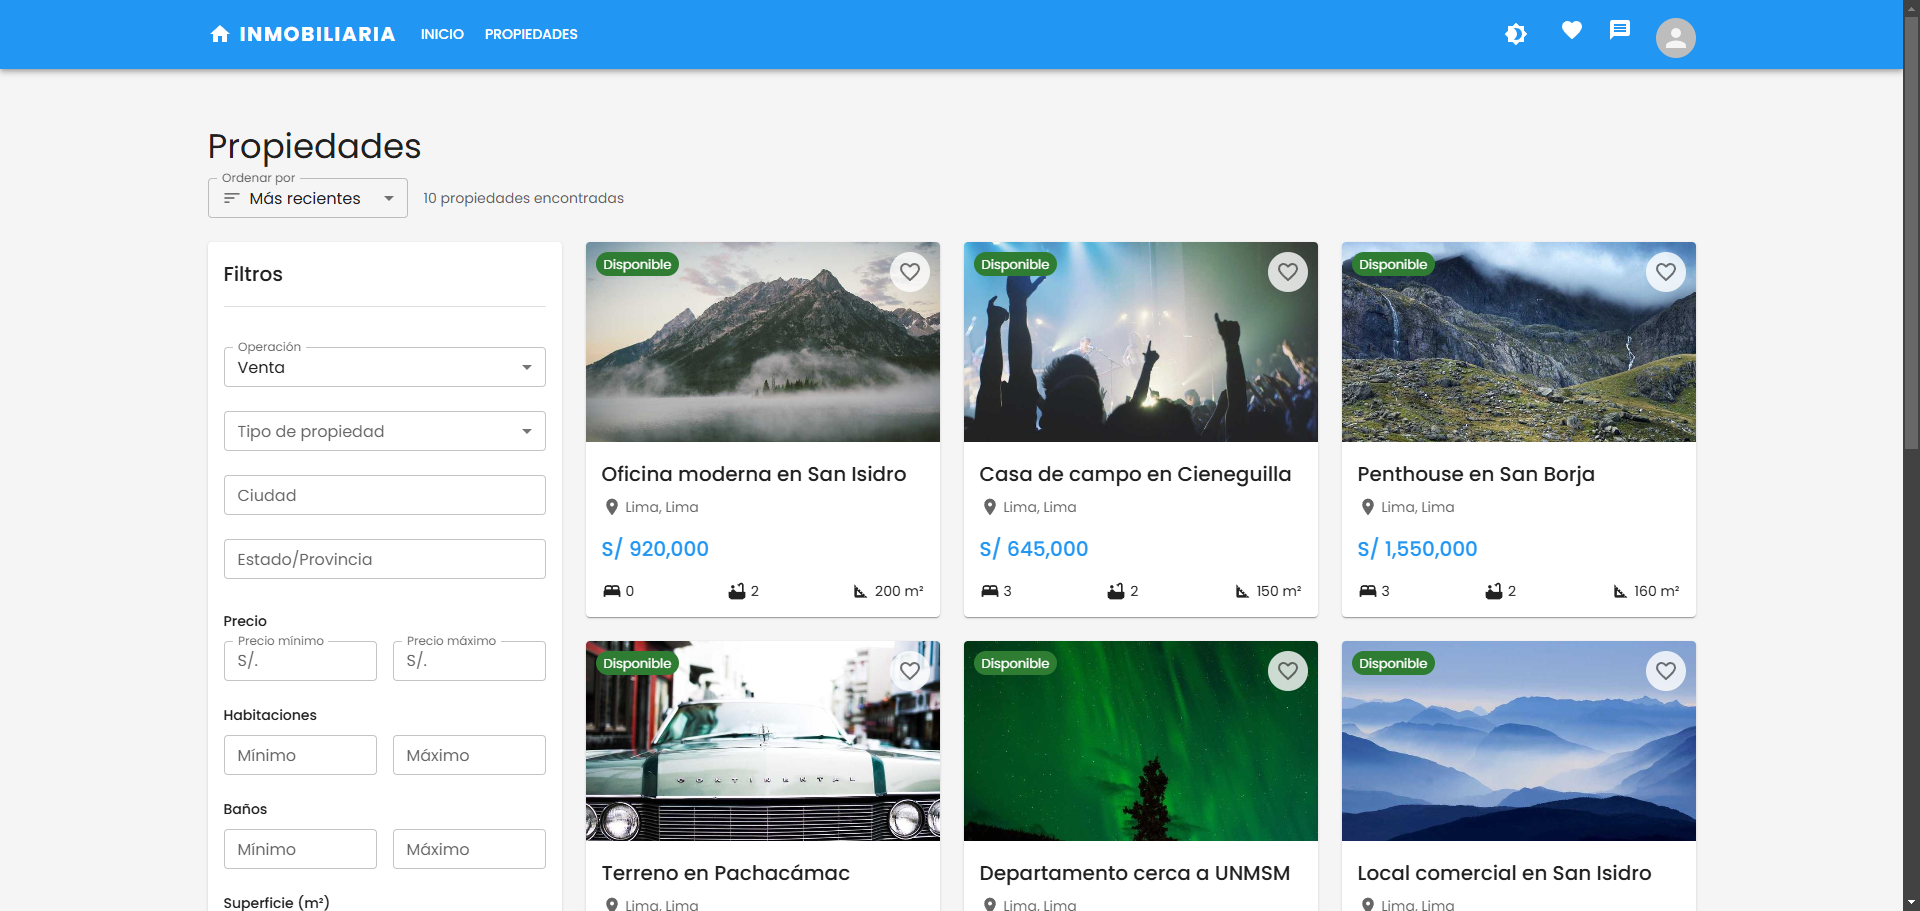
Task: Favorite the Oficina moderna en San Isidro card
Action: tap(910, 272)
